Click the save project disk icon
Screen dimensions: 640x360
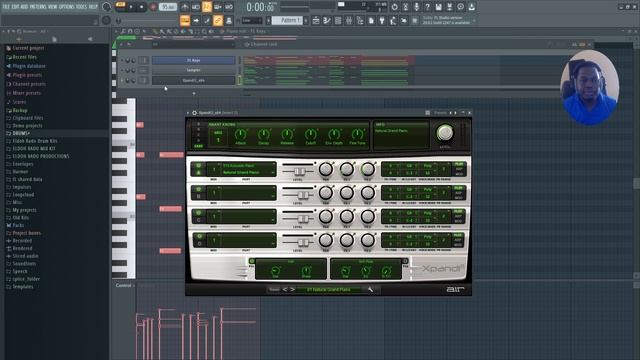point(438,7)
